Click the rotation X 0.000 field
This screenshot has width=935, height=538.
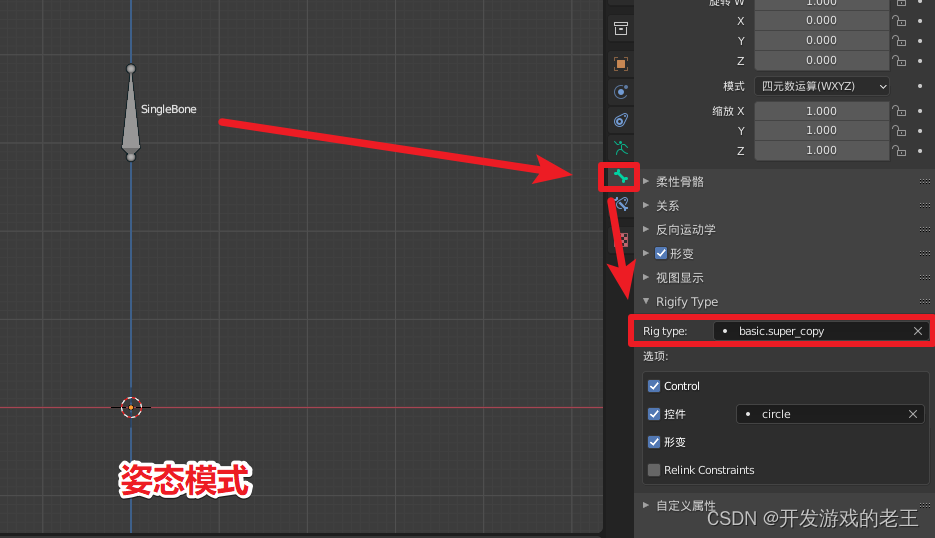822,21
